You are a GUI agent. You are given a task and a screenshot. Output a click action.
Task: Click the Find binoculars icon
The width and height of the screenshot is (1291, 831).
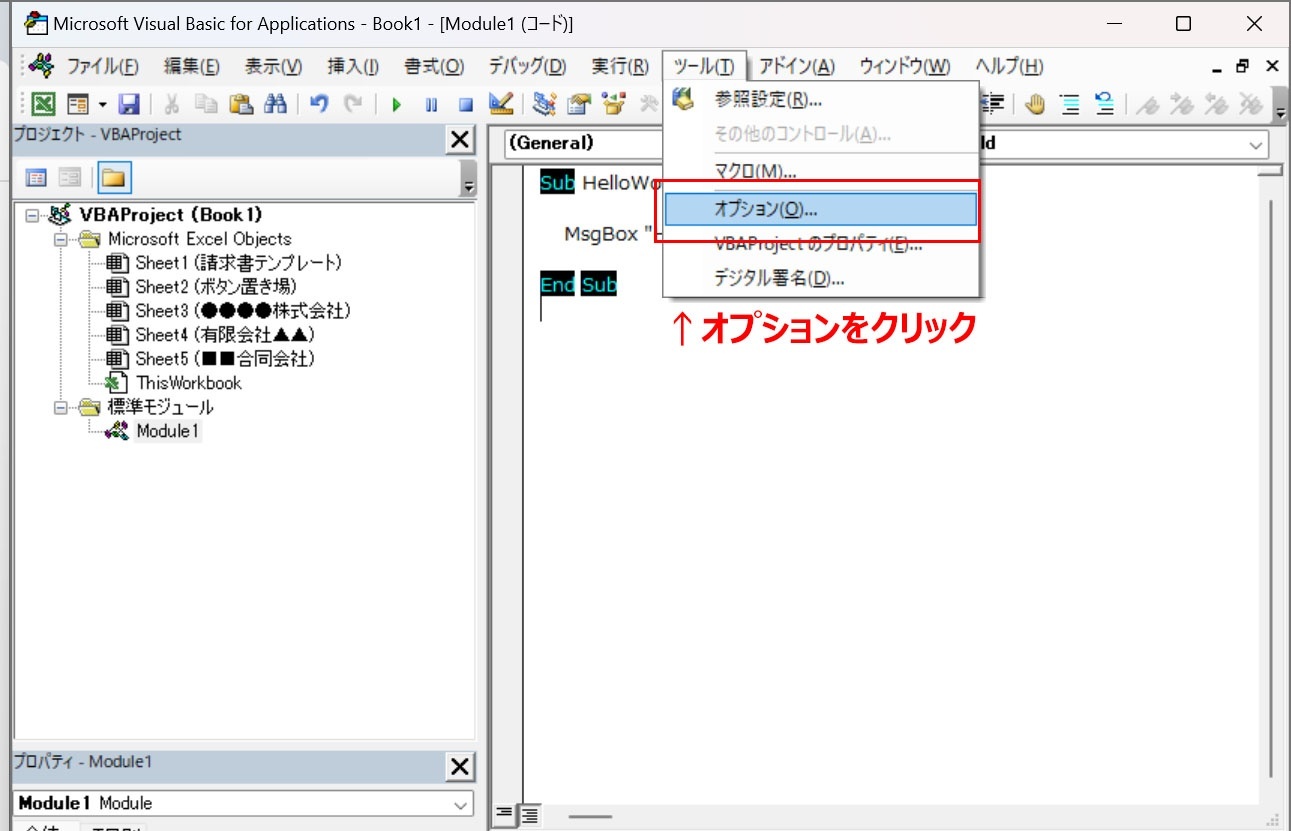click(275, 104)
